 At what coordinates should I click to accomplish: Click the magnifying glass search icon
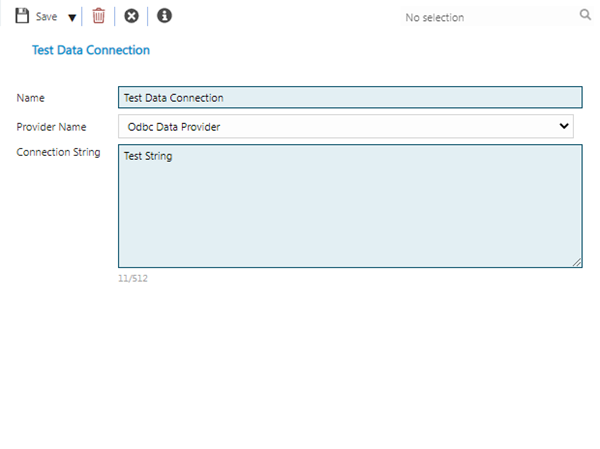pyautogui.click(x=585, y=16)
